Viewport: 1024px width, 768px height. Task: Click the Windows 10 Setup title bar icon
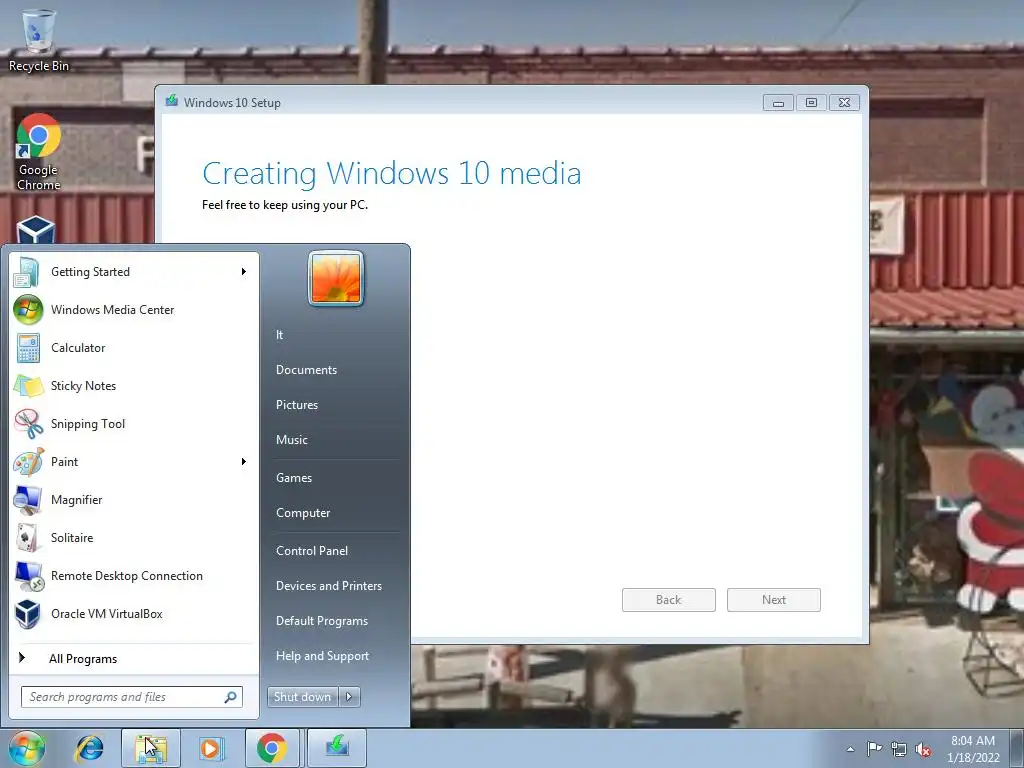[172, 101]
